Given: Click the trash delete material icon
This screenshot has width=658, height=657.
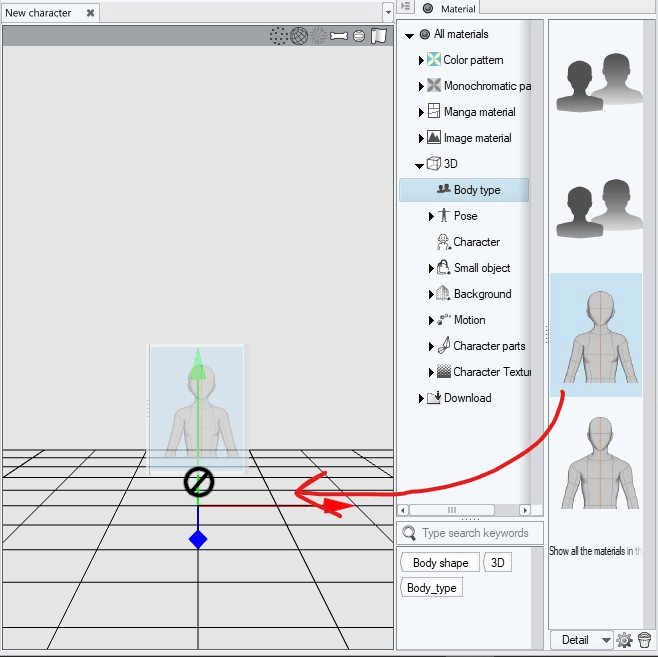Looking at the screenshot, I should click(644, 640).
